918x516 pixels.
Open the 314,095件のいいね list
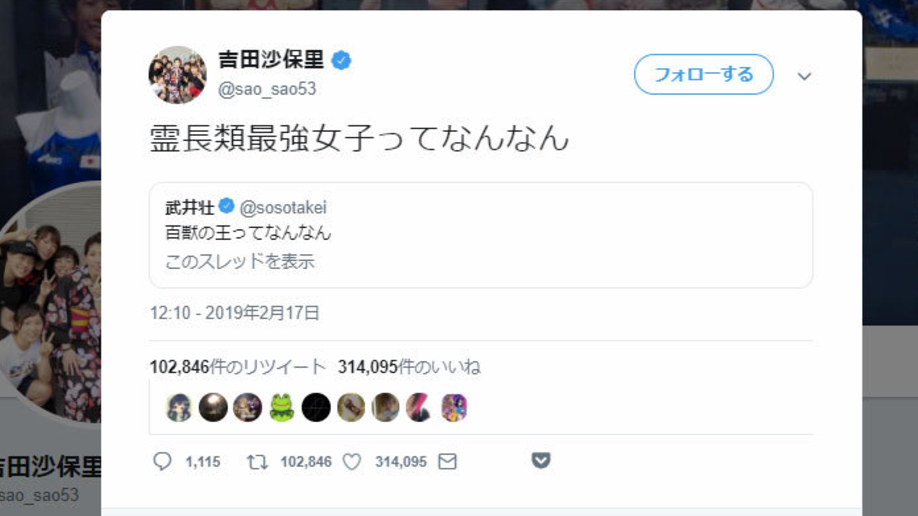click(409, 367)
